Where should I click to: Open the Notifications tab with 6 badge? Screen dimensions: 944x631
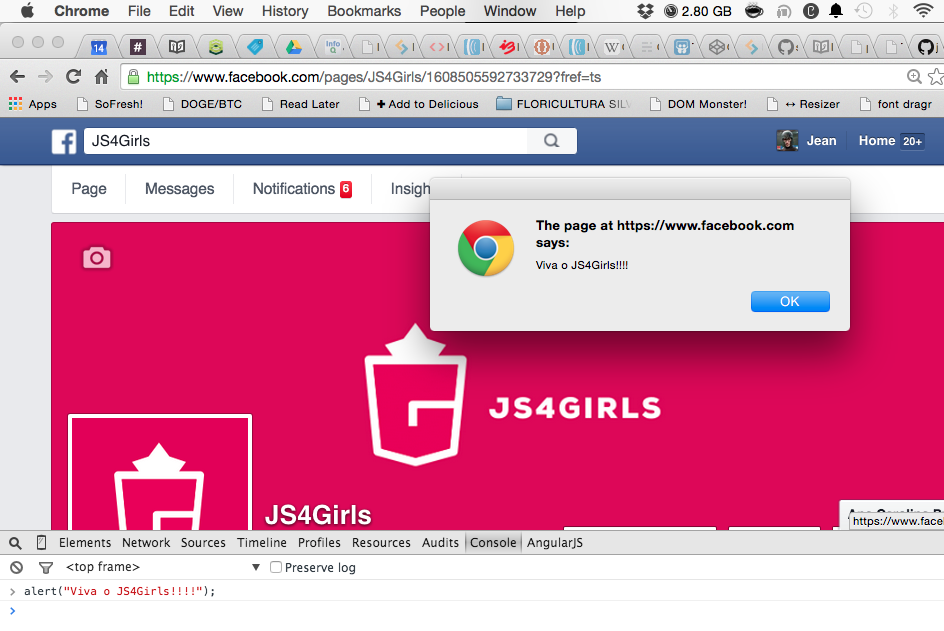click(x=302, y=189)
